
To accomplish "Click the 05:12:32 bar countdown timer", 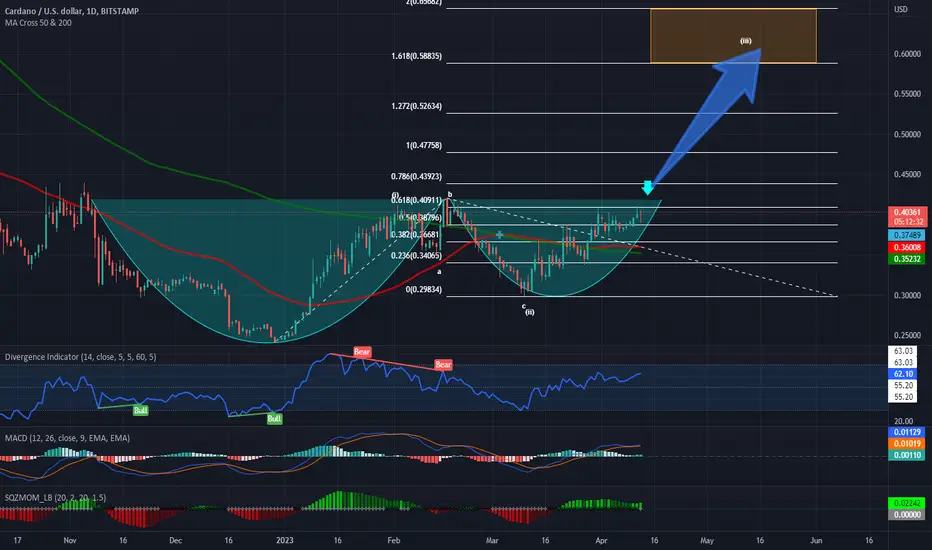I will (909, 222).
